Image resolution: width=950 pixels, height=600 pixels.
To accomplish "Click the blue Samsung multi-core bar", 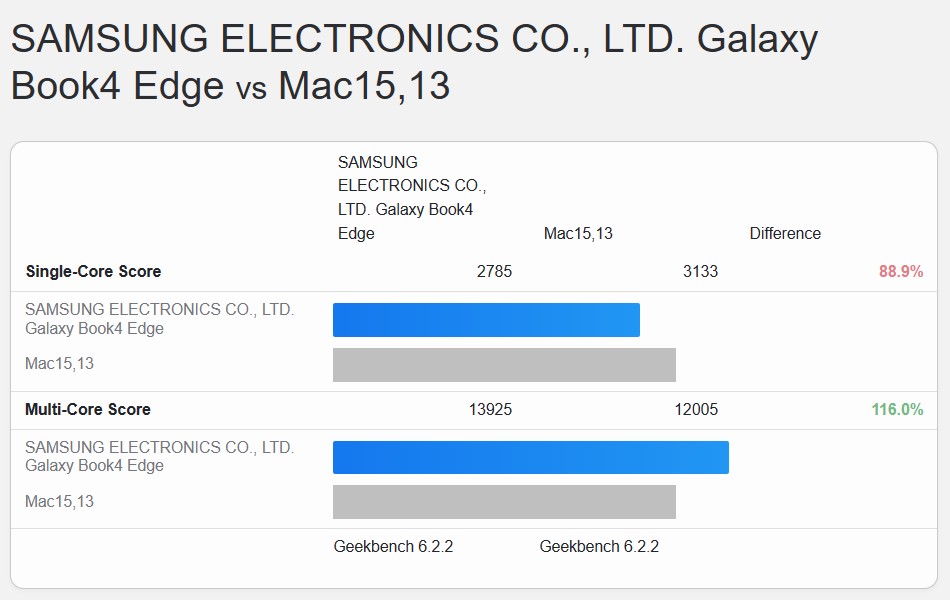I will (x=530, y=457).
